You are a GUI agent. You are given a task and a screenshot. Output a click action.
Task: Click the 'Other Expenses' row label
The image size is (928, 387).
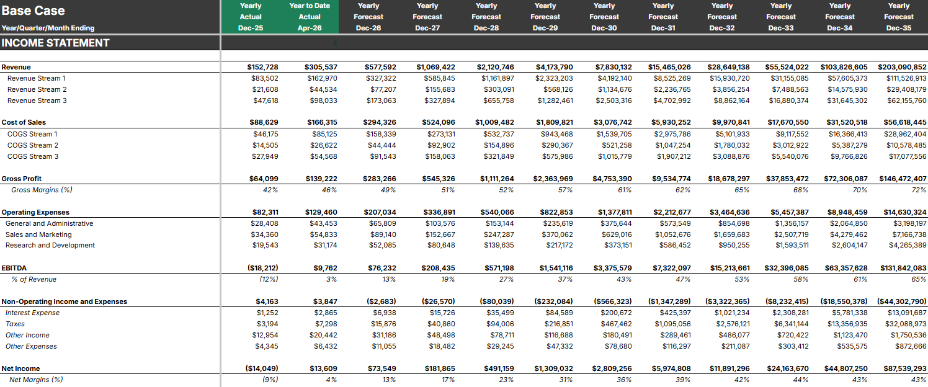(31, 346)
